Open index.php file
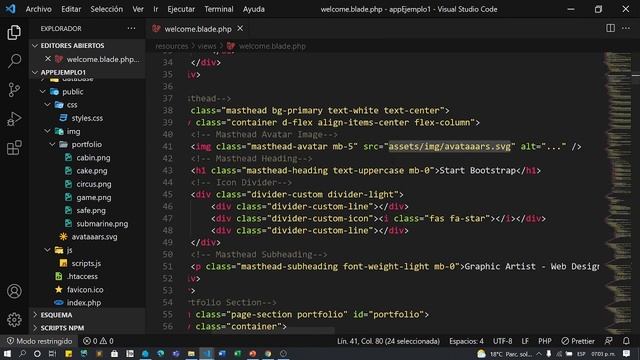The height and width of the screenshot is (360, 640). pyautogui.click(x=84, y=302)
